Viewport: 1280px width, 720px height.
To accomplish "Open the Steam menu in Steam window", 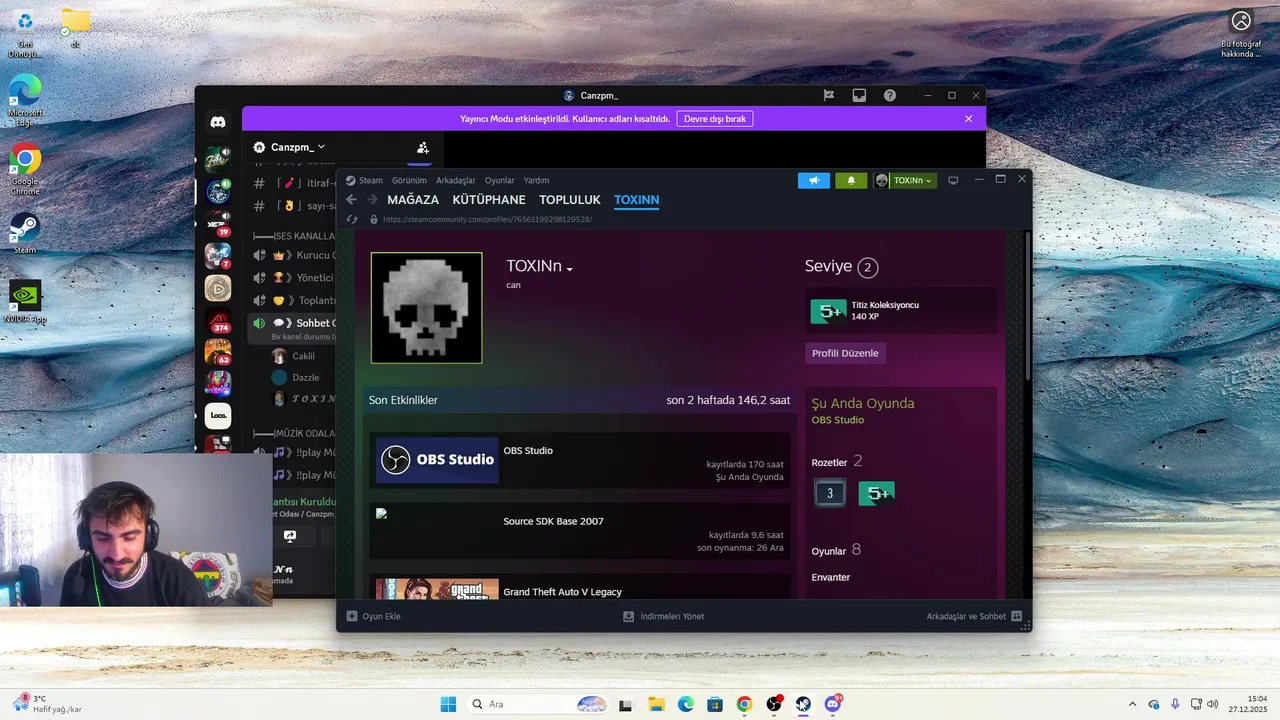I will (365, 180).
